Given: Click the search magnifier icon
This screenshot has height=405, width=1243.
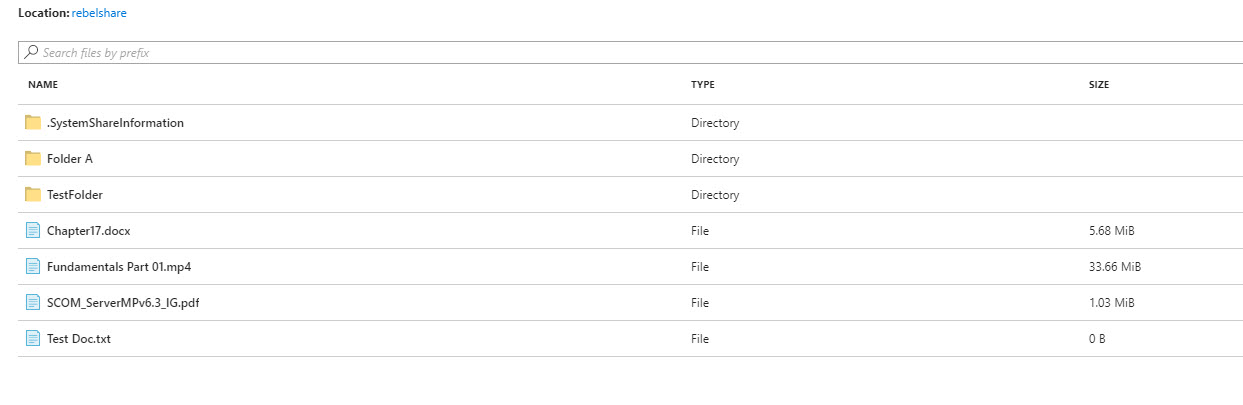Looking at the screenshot, I should pos(32,52).
